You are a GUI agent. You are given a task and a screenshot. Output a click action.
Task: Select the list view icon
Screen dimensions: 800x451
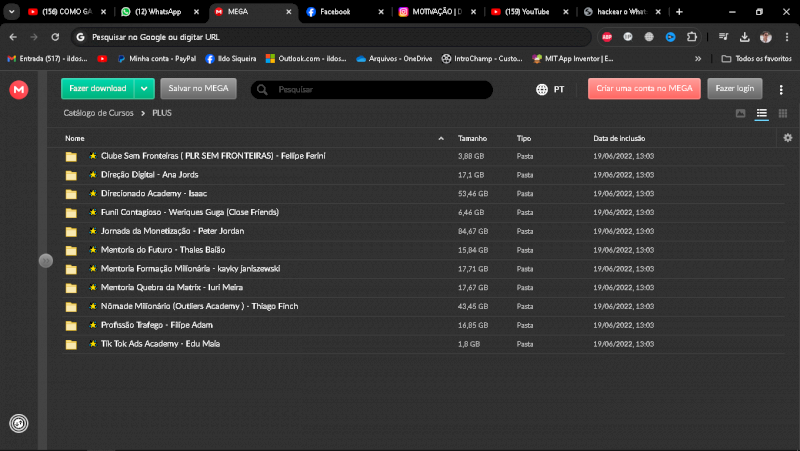click(x=762, y=114)
